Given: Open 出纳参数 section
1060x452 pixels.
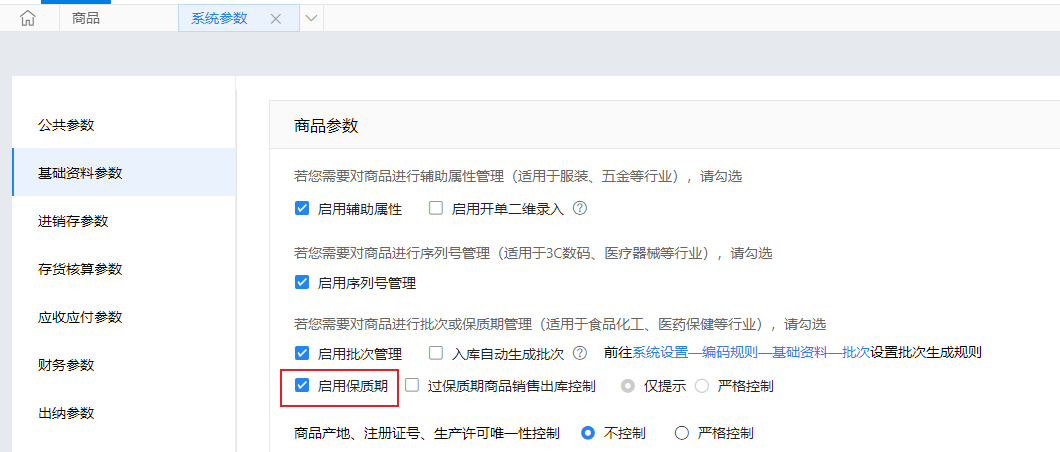Looking at the screenshot, I should coord(124,413).
